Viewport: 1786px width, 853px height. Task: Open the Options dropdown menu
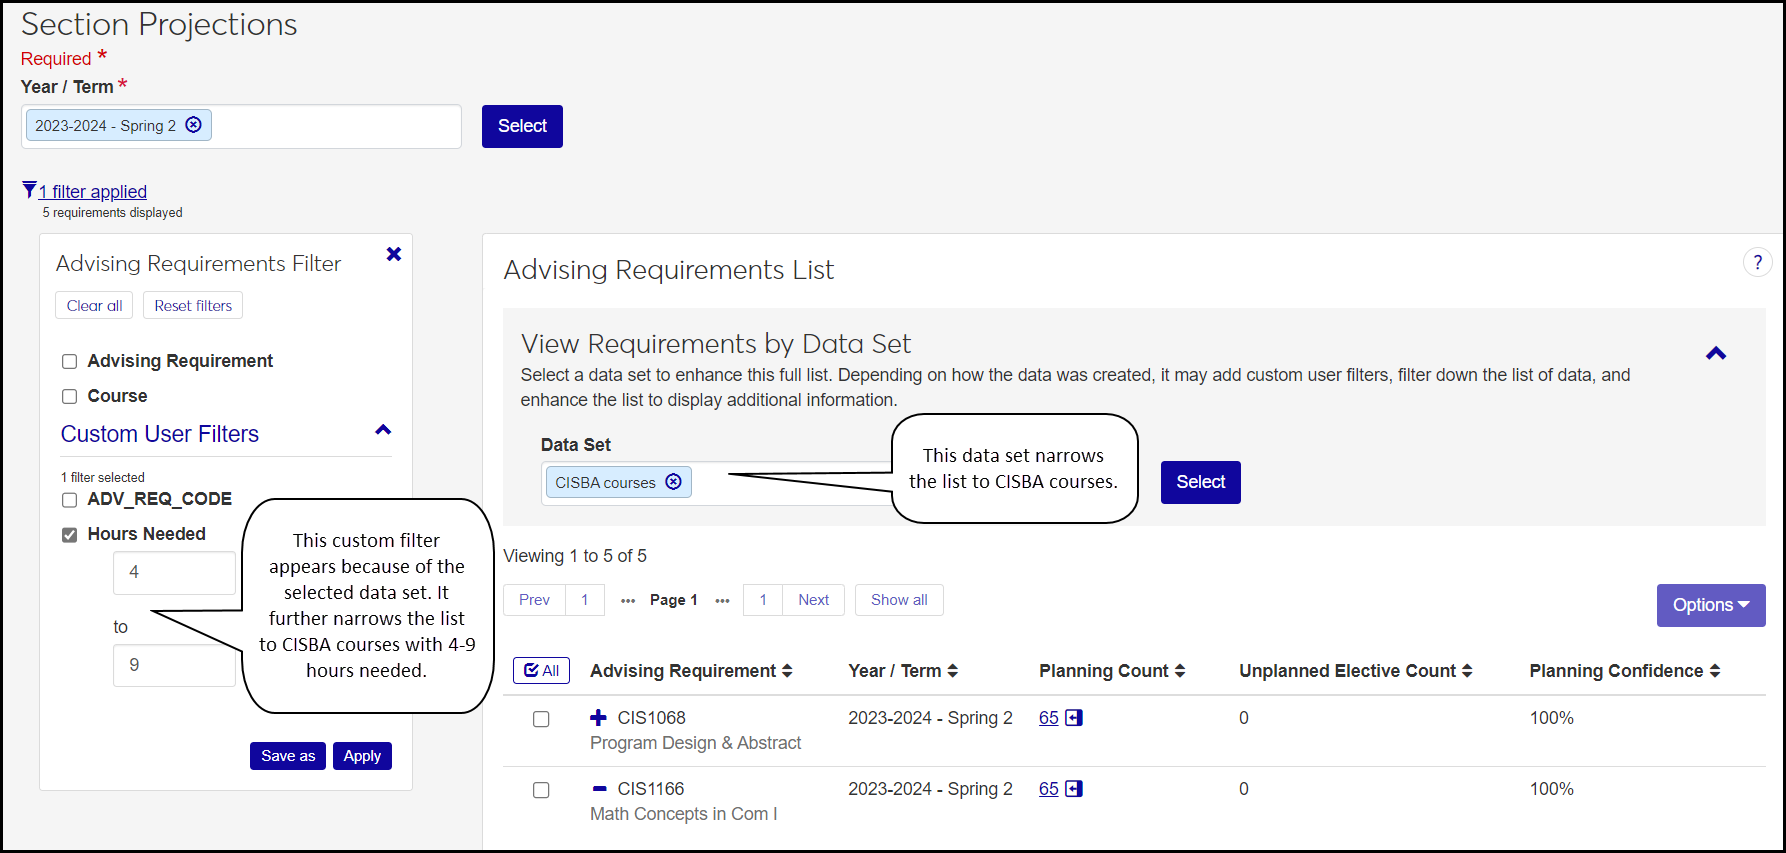click(x=1710, y=605)
